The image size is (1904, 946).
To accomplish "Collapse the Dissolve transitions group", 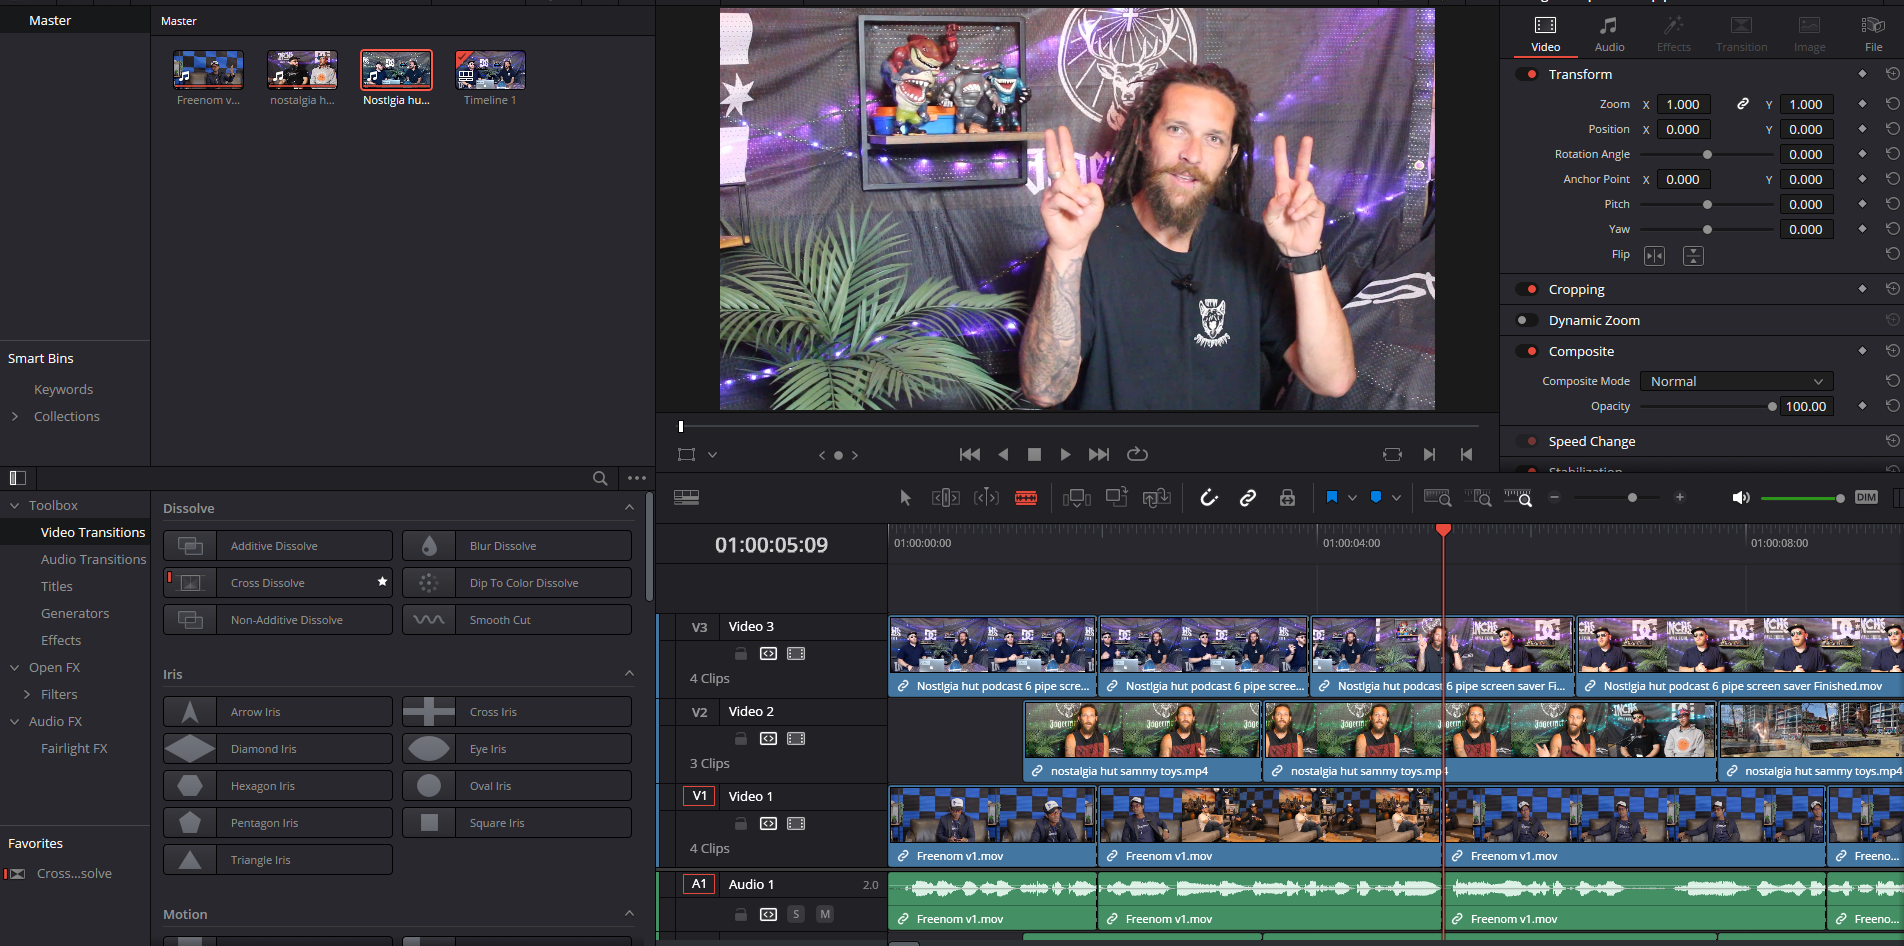I will tap(629, 508).
